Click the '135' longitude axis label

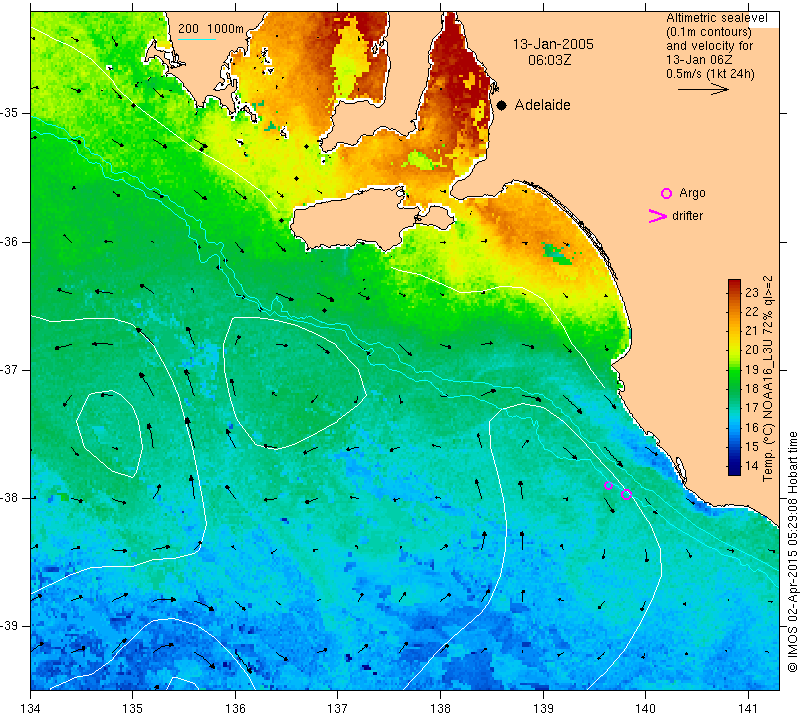pyautogui.click(x=133, y=709)
